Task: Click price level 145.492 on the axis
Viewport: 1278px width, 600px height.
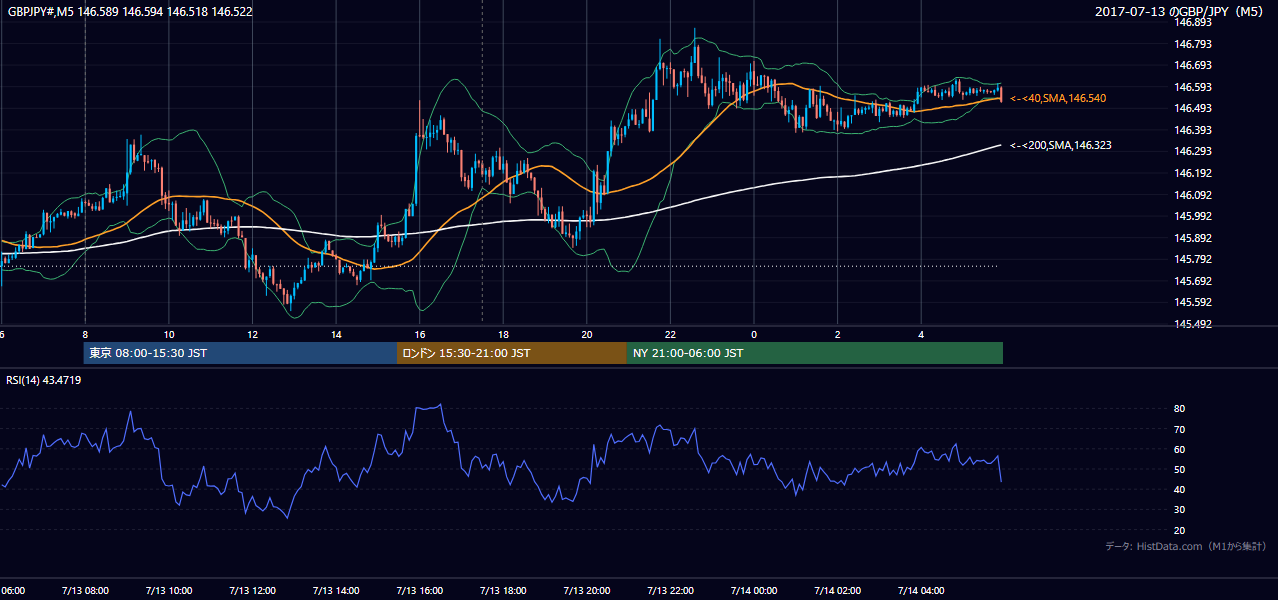Action: tap(1192, 324)
